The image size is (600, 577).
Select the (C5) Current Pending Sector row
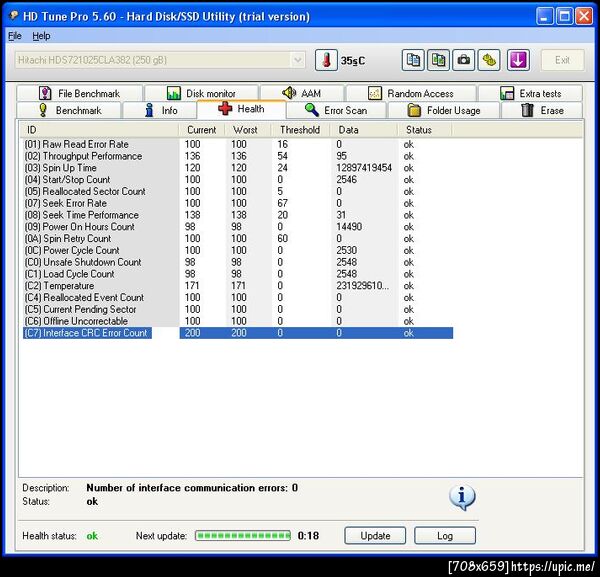237,310
